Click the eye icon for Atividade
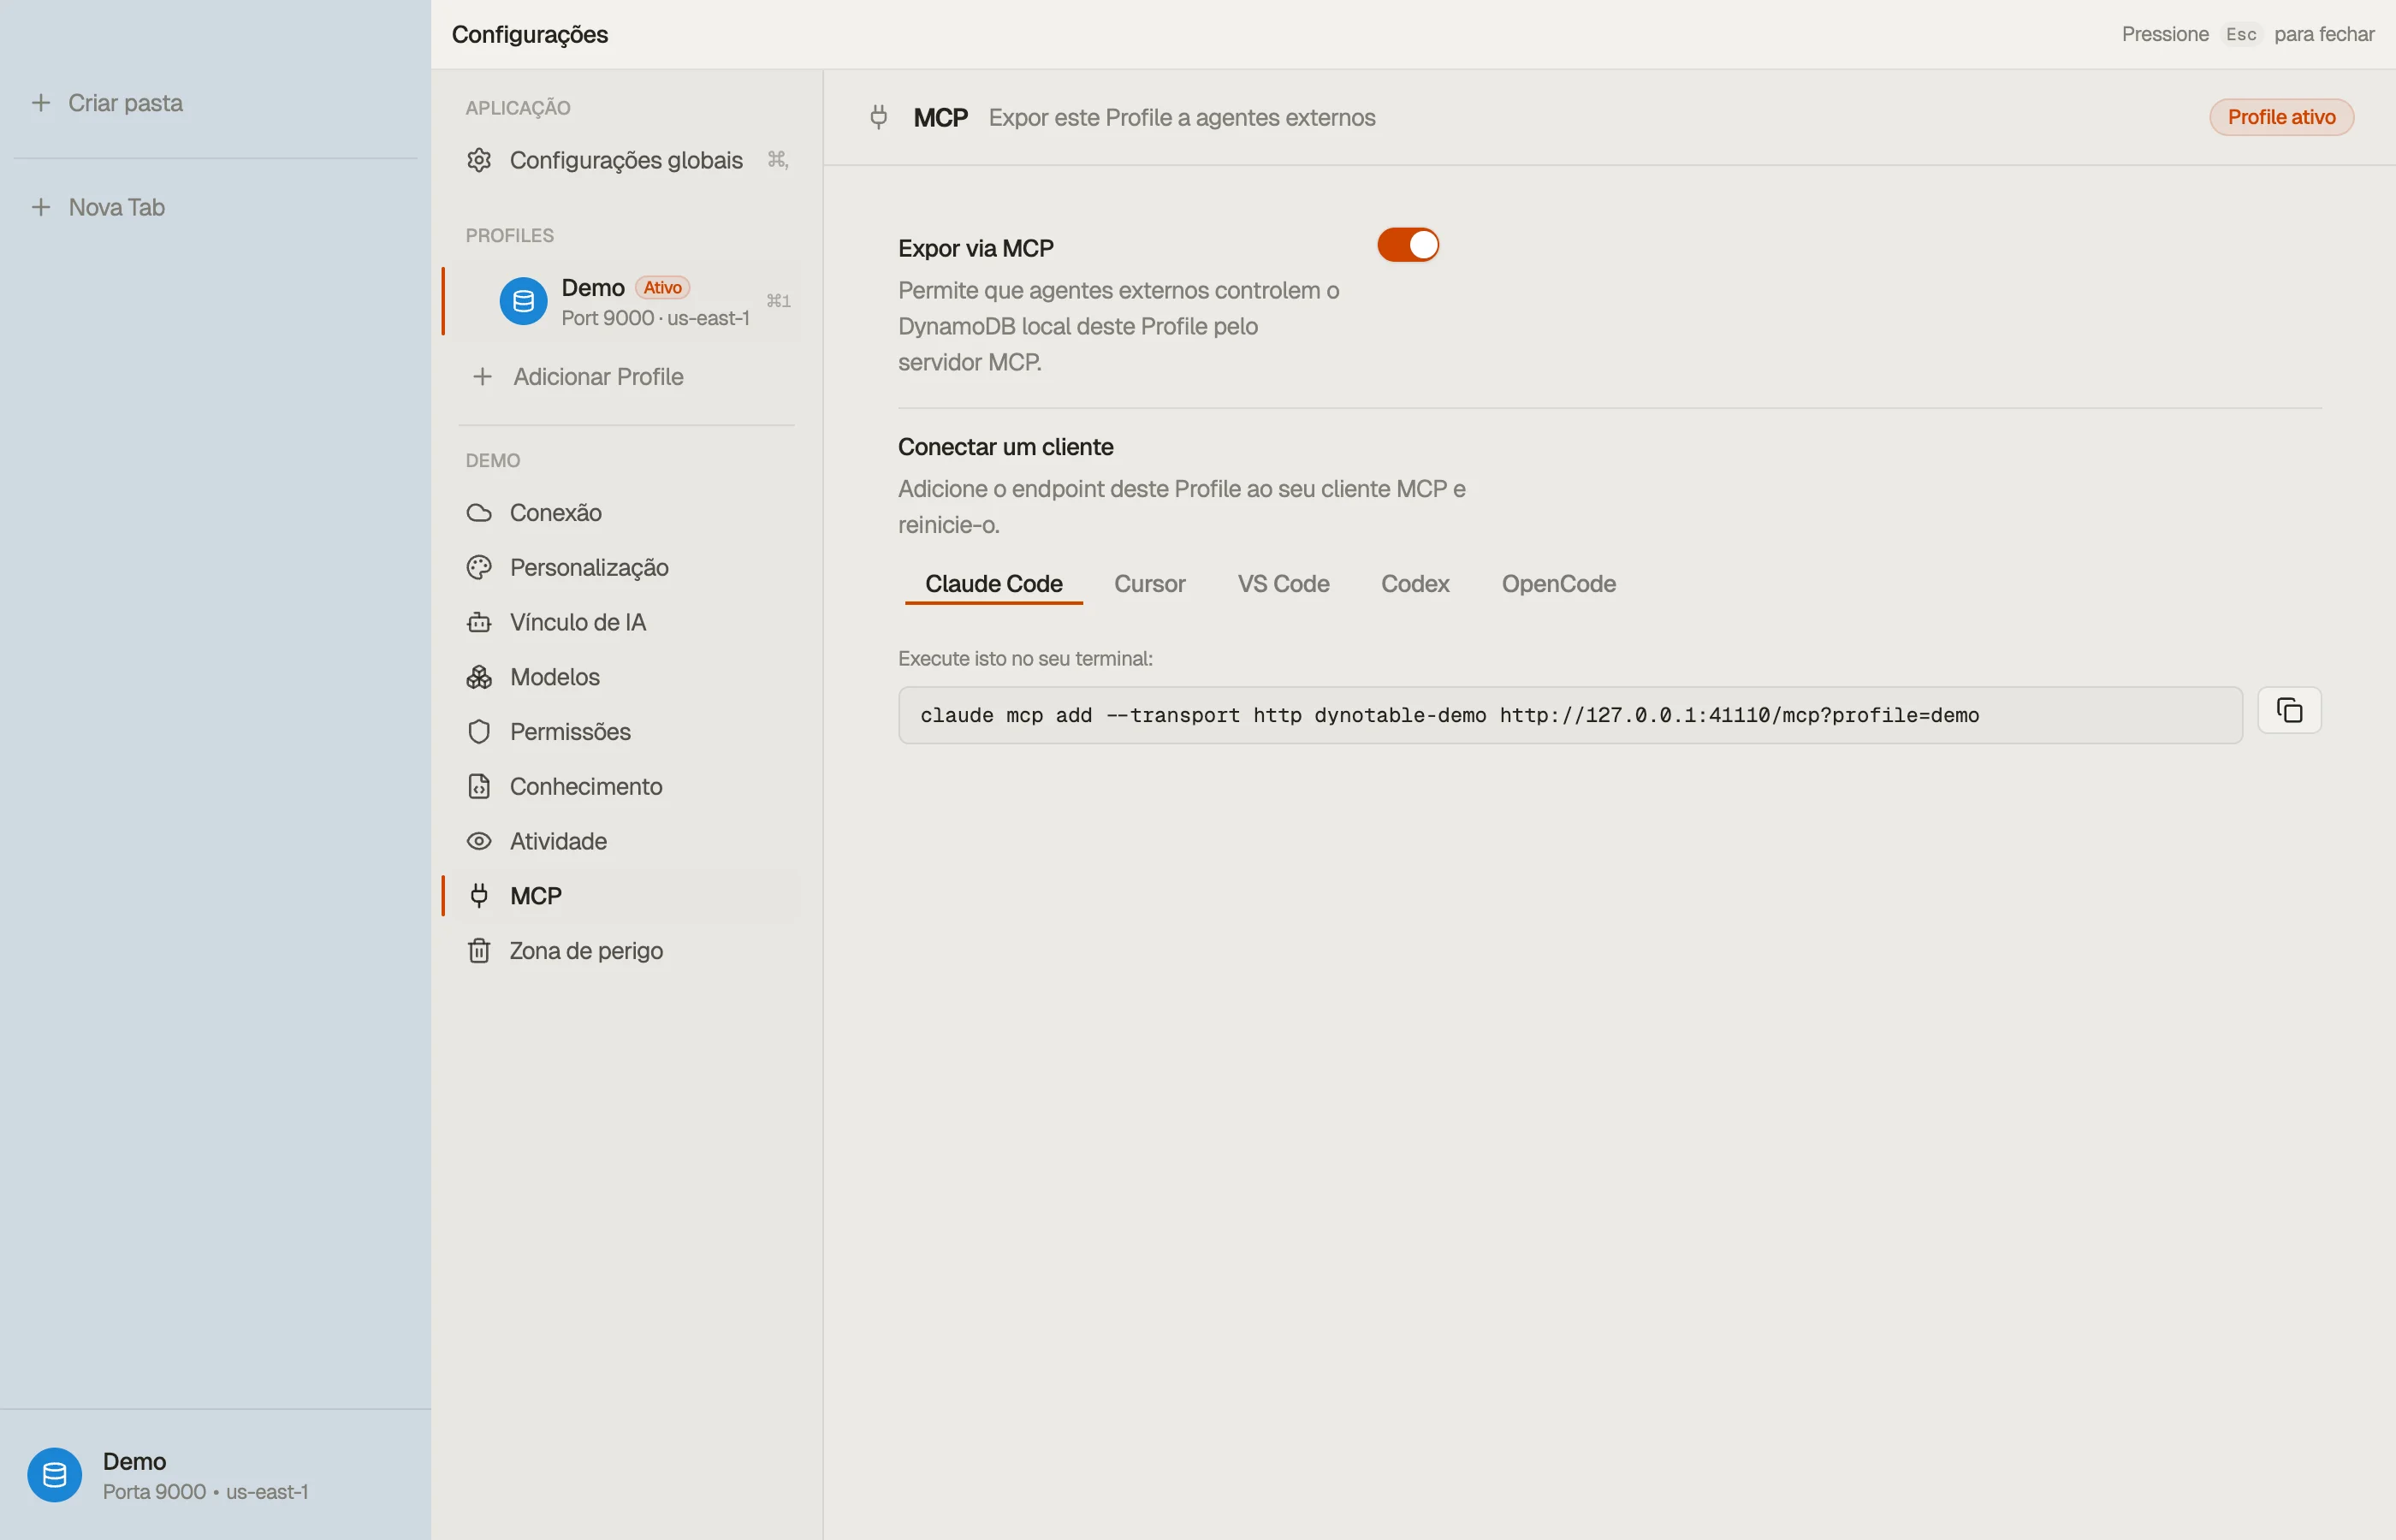The width and height of the screenshot is (2396, 1540). (x=479, y=841)
